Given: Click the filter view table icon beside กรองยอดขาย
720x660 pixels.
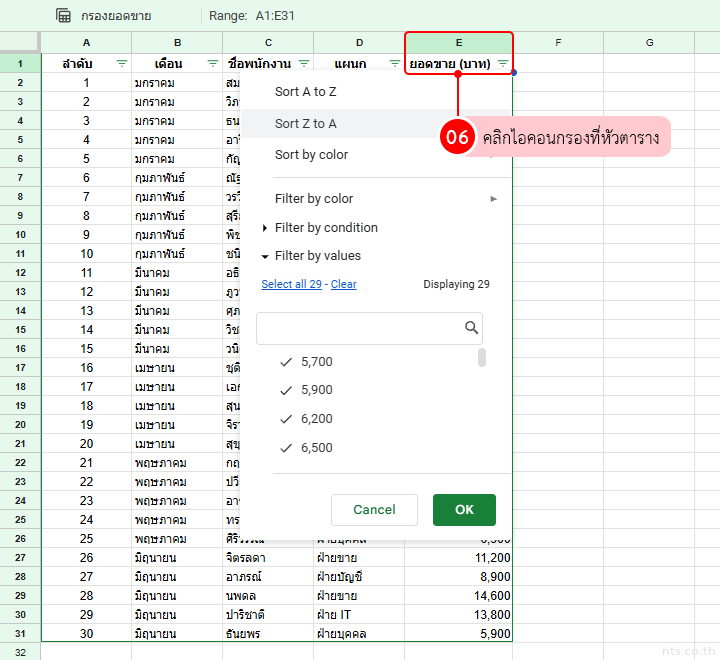Looking at the screenshot, I should pos(64,16).
